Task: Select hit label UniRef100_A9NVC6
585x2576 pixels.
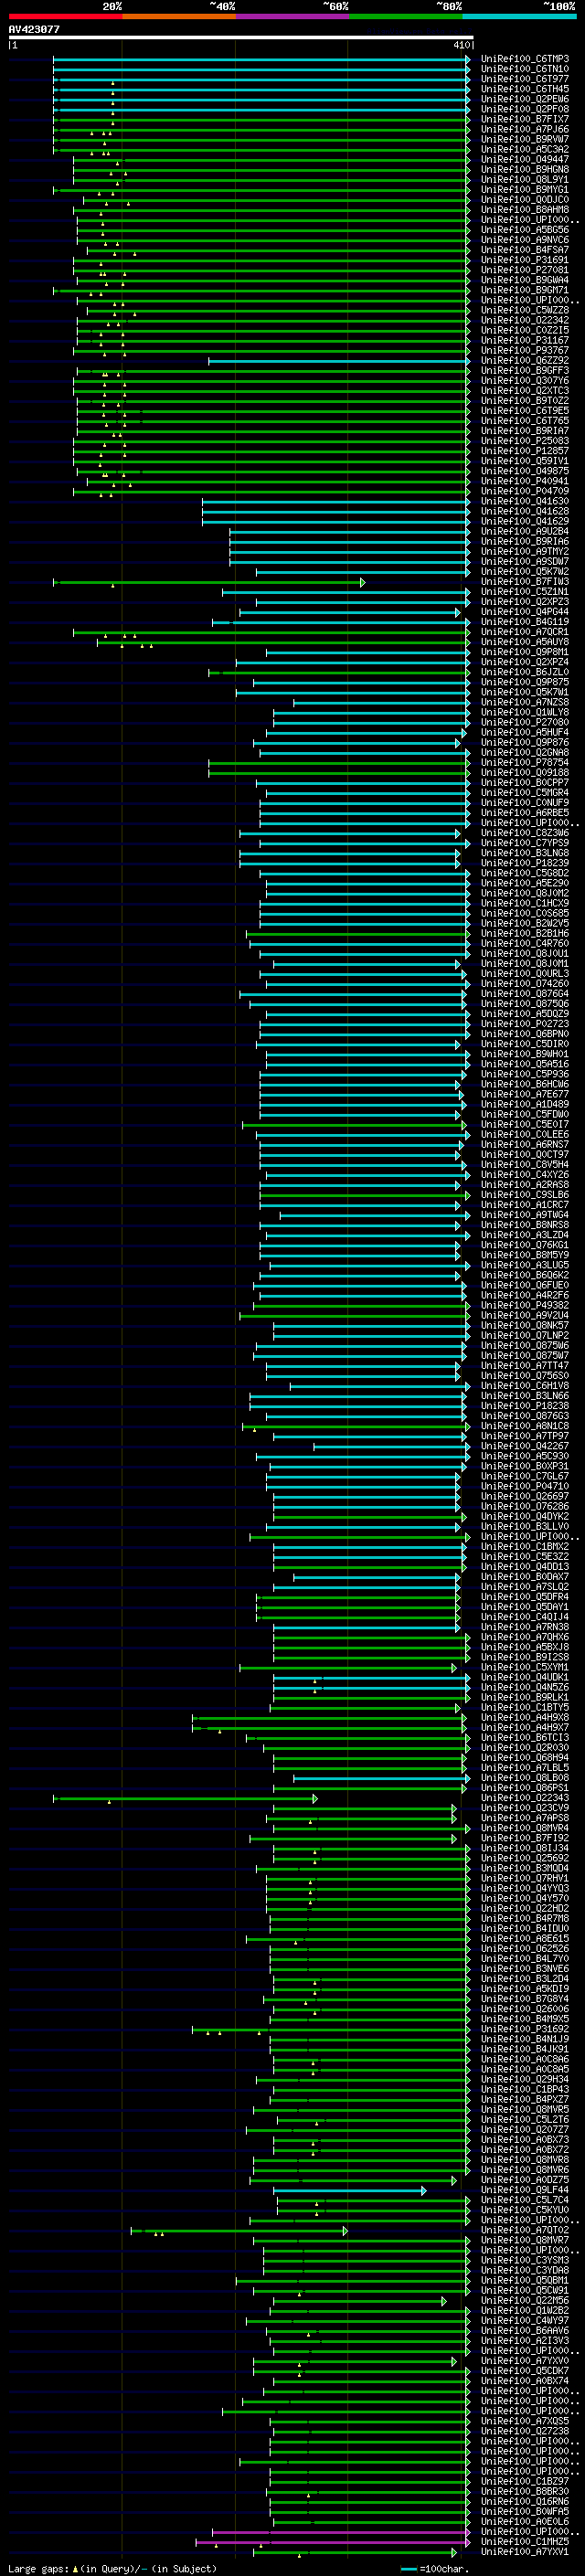Action: pyautogui.click(x=524, y=240)
